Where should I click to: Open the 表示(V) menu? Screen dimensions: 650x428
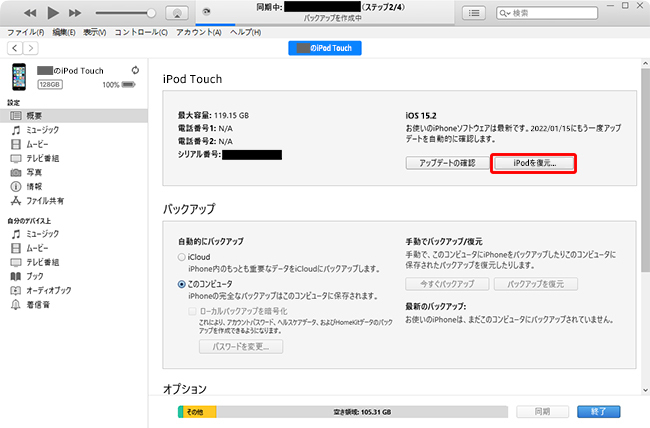point(95,32)
